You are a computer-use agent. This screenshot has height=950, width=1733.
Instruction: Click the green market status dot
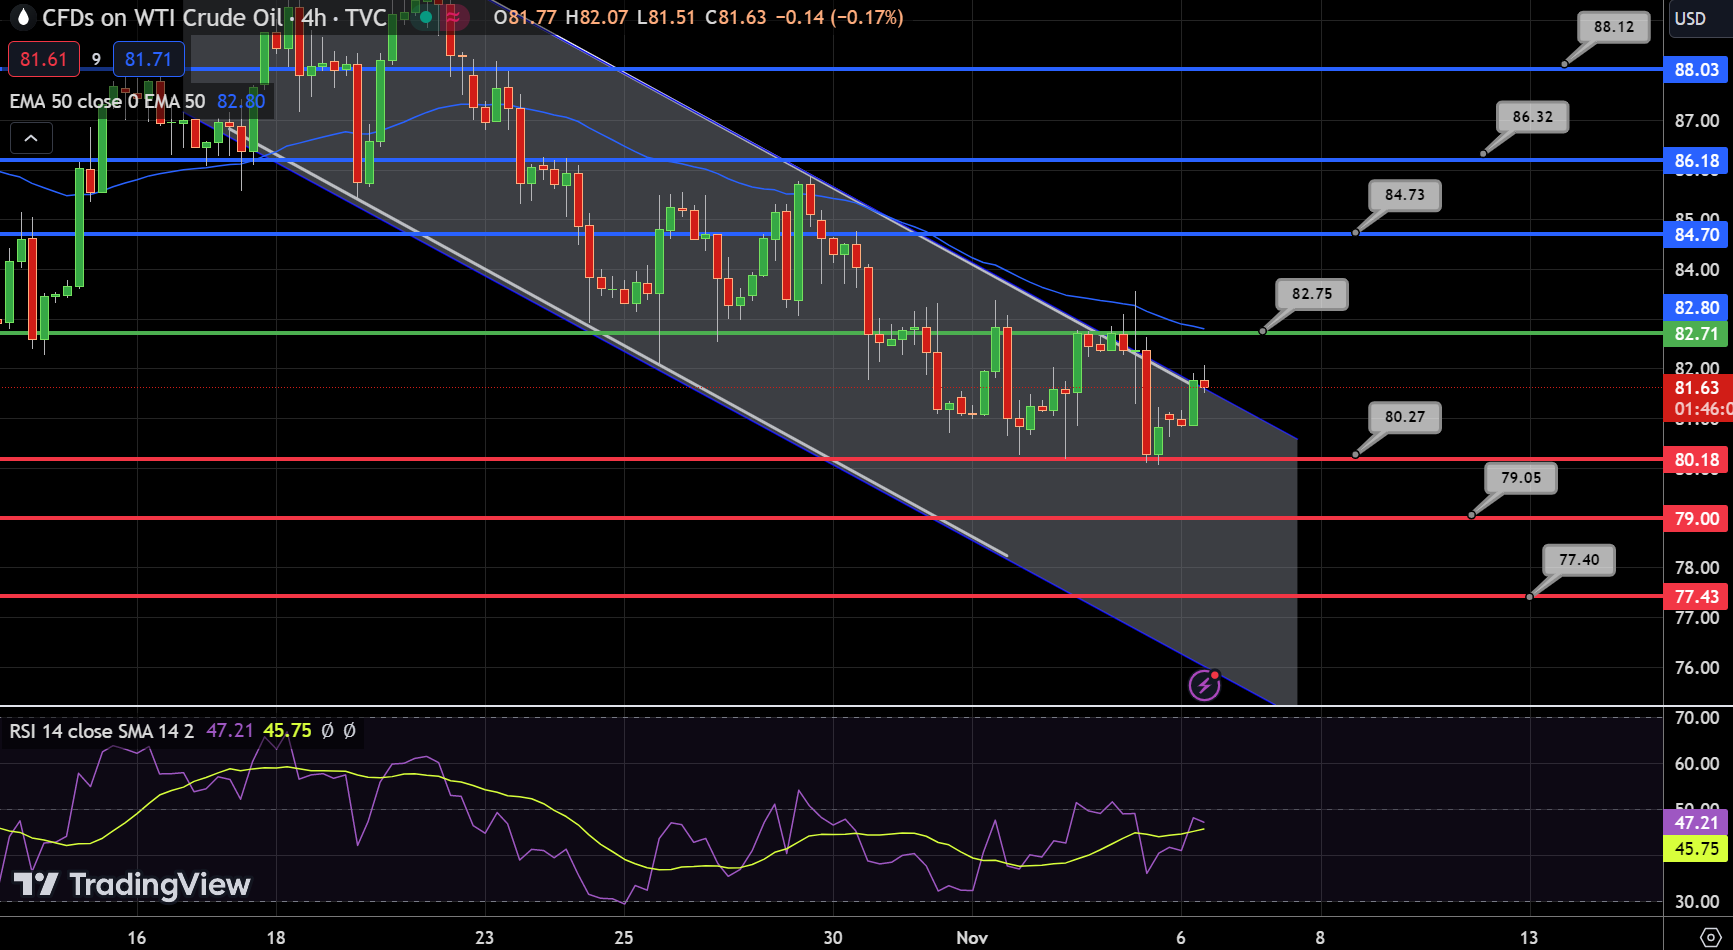[426, 17]
